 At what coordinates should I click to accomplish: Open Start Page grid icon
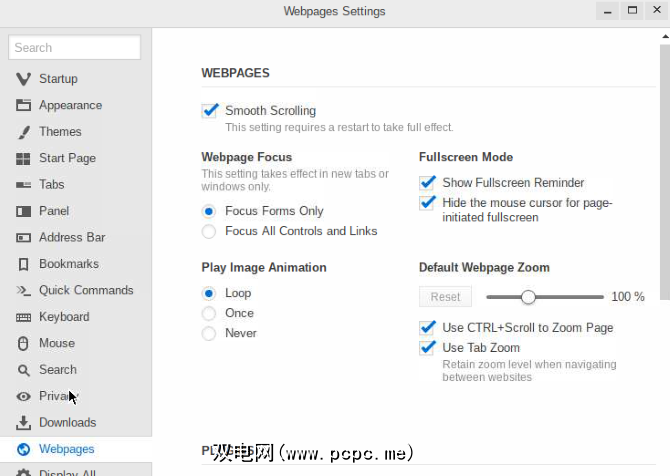(22, 158)
